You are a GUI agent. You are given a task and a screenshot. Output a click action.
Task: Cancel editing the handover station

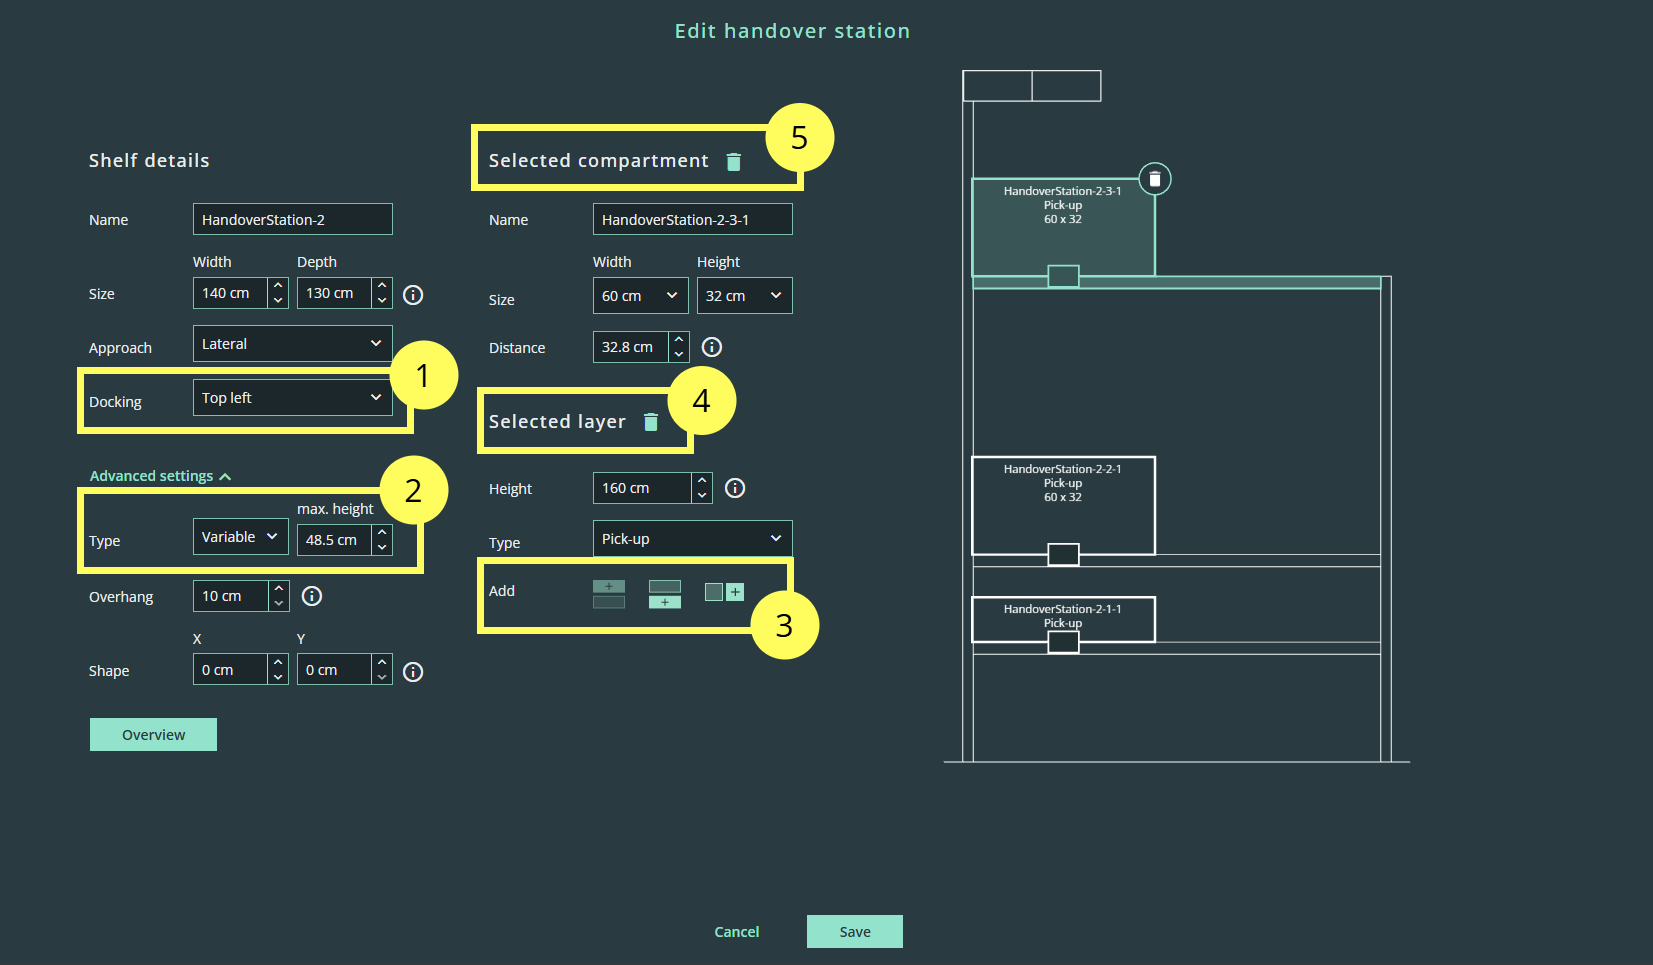click(736, 931)
